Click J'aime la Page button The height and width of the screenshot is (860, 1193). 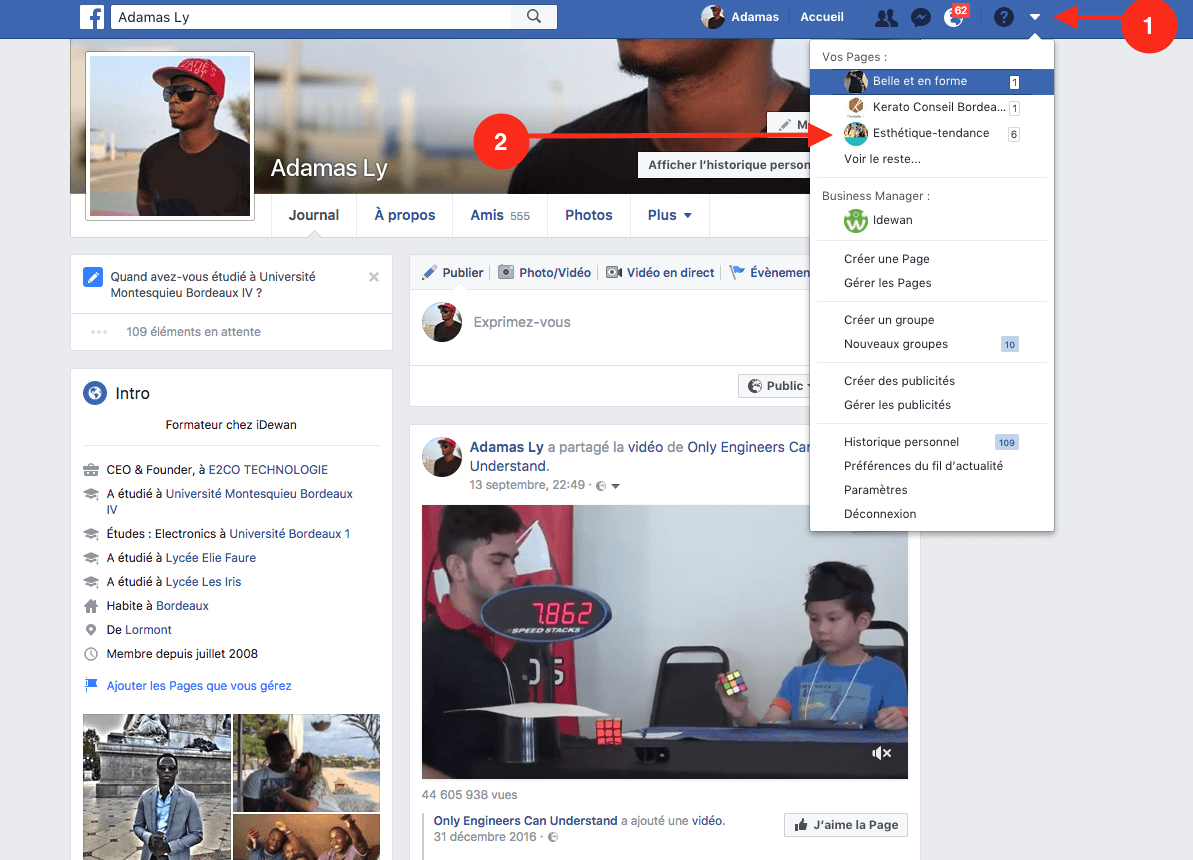pyautogui.click(x=846, y=825)
